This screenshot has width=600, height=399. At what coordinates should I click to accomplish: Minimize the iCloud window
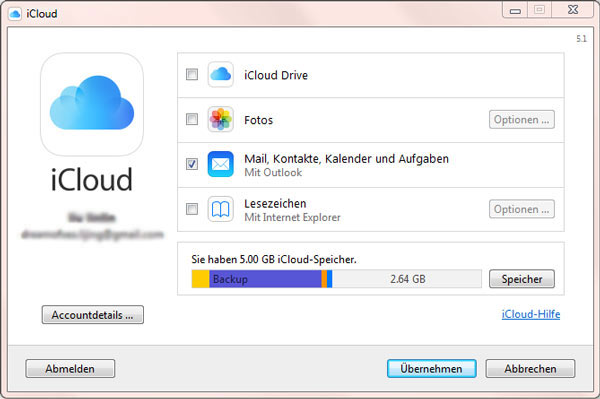[x=515, y=10]
